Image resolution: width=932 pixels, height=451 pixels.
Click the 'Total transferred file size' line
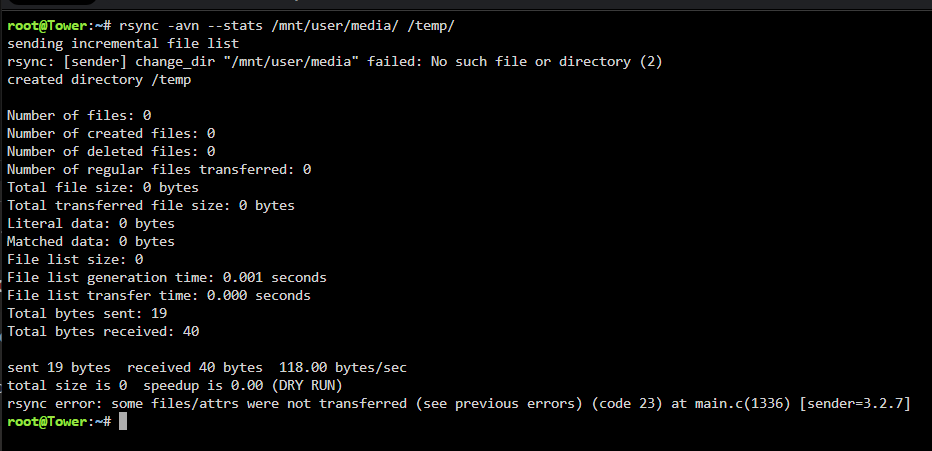pos(151,206)
